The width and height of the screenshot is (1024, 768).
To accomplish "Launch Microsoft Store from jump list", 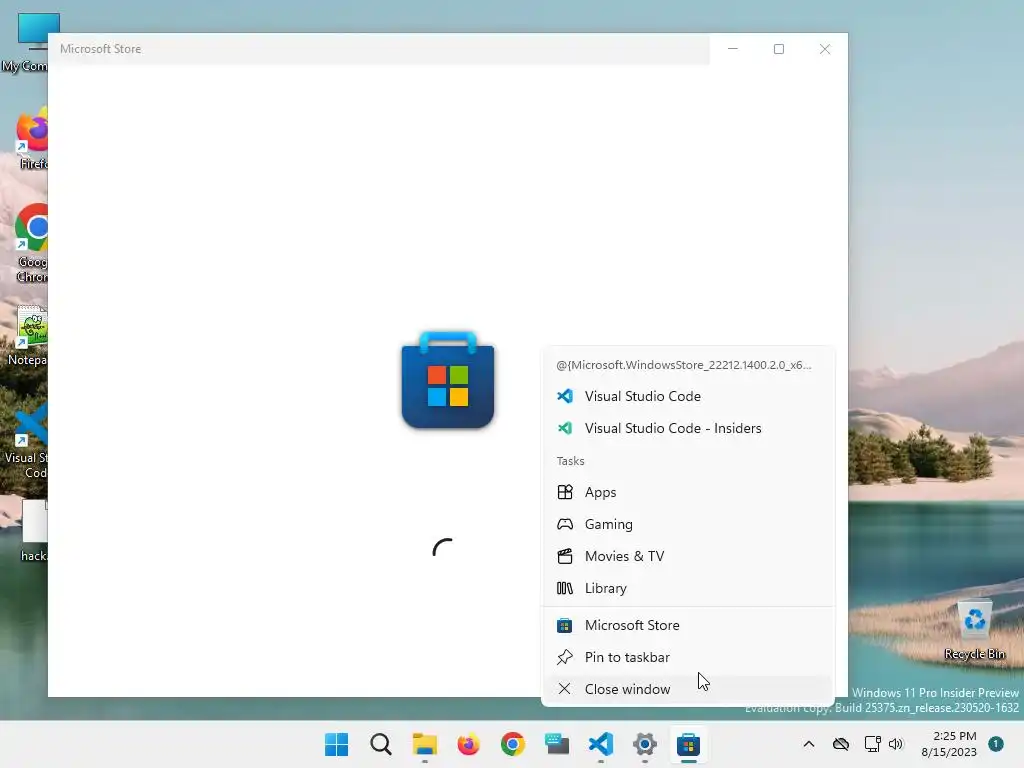I will 688,625.
